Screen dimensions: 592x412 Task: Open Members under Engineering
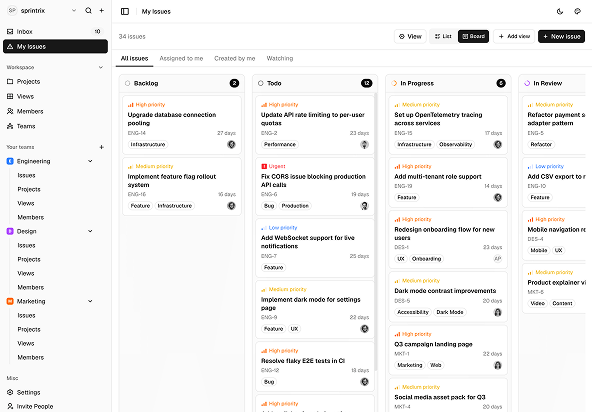click(x=31, y=217)
